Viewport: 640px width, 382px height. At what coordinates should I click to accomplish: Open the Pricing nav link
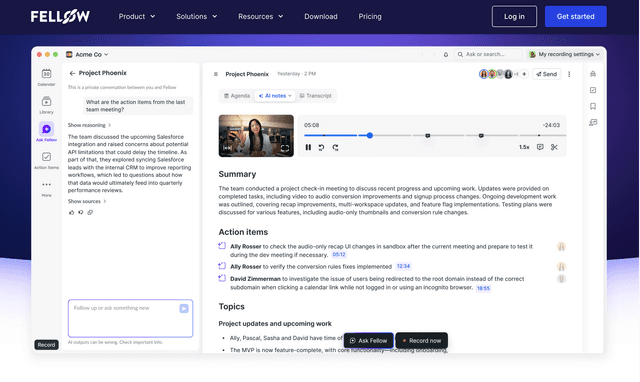pyautogui.click(x=370, y=17)
